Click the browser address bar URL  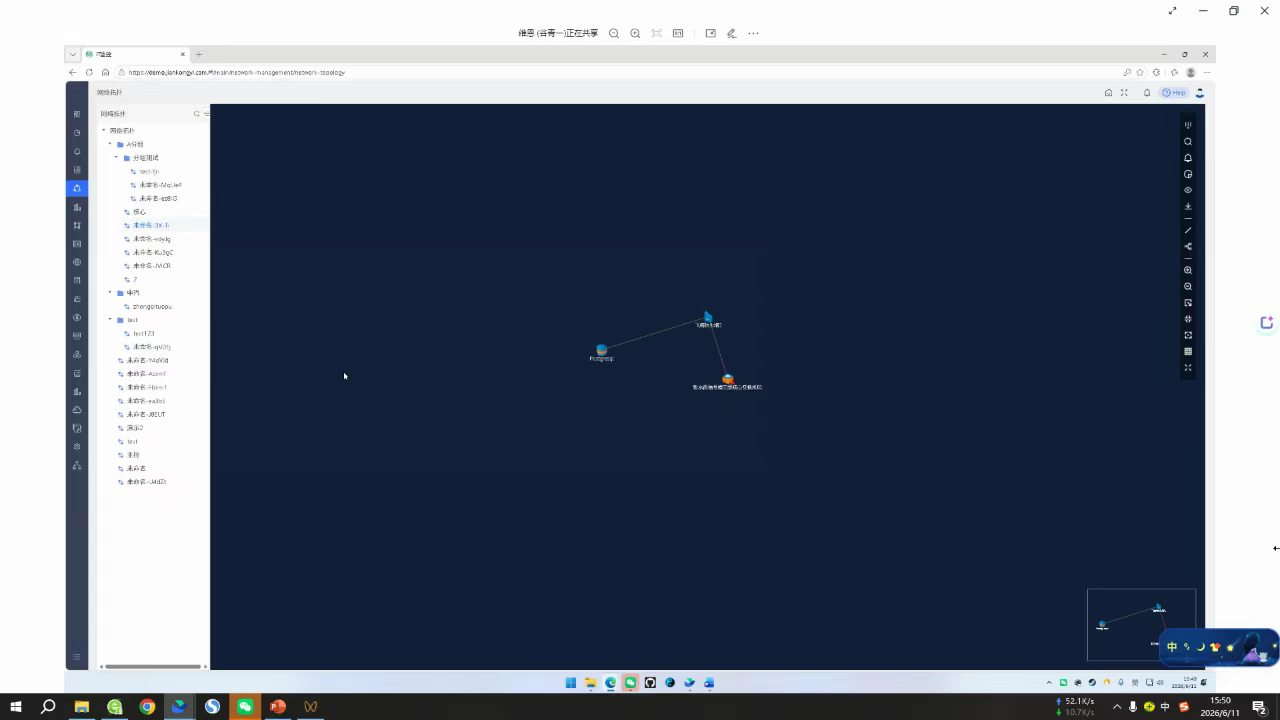click(x=236, y=73)
